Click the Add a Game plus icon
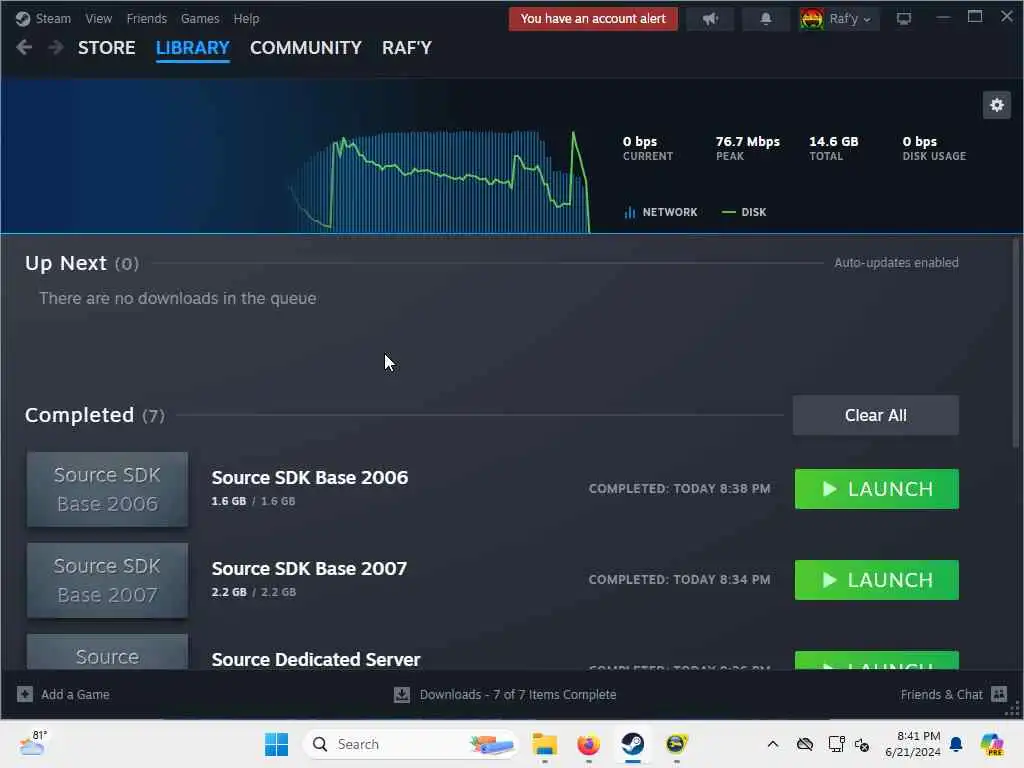The height and width of the screenshot is (768, 1024). click(x=25, y=694)
